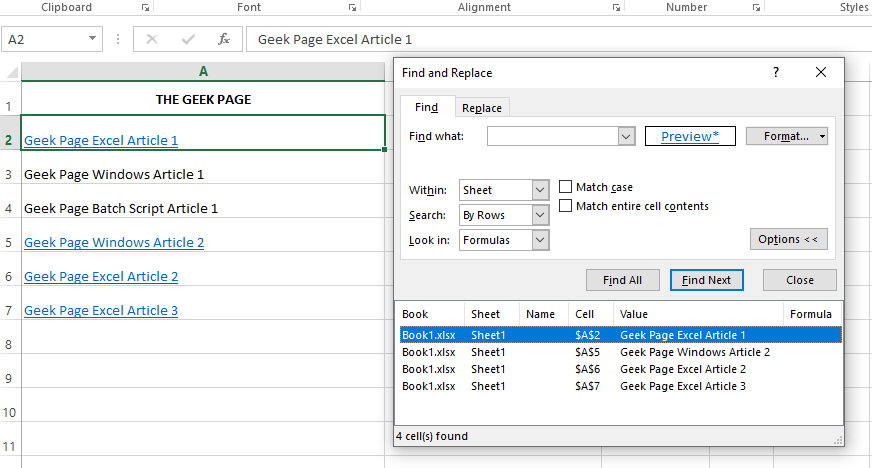Click the Find All button

(622, 280)
